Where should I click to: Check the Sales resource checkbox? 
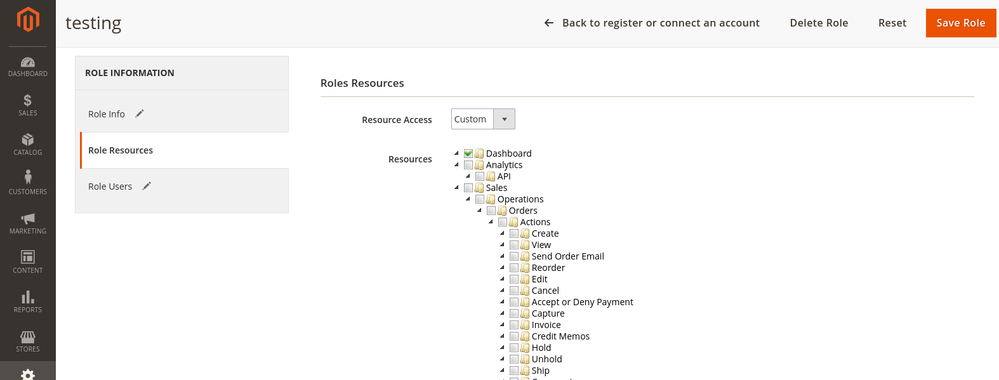tap(468, 188)
